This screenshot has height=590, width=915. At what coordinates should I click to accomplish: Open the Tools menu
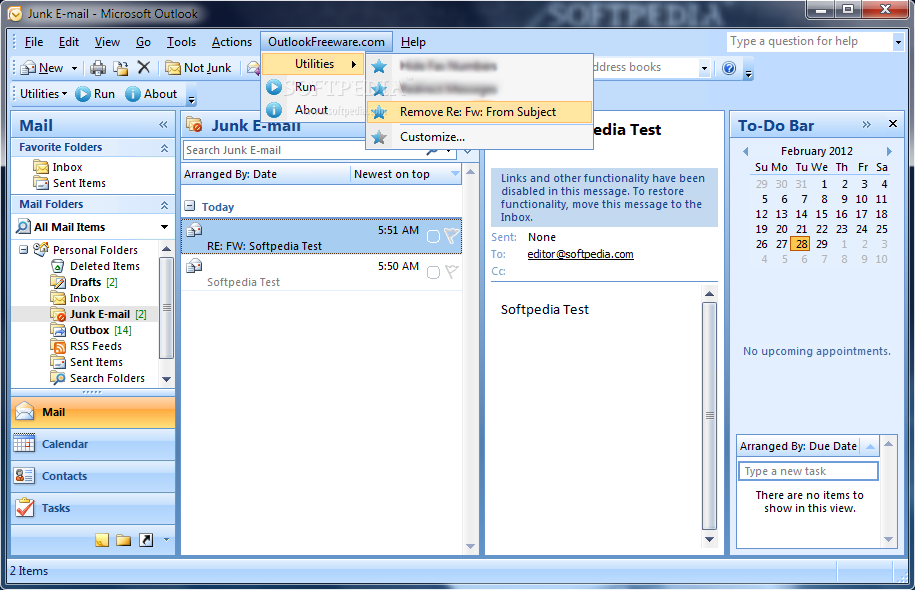(x=181, y=42)
